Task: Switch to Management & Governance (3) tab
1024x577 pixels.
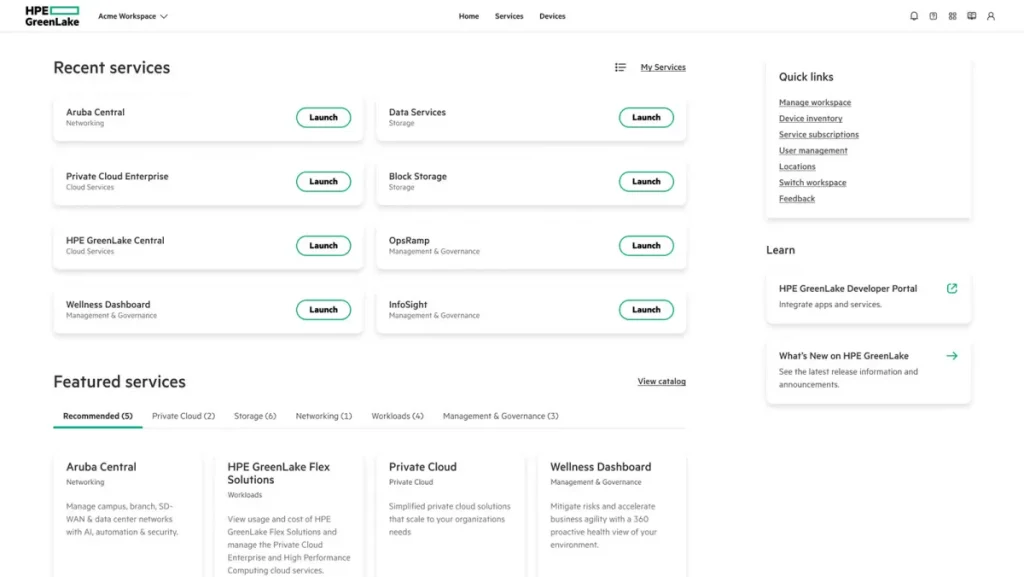Action: pyautogui.click(x=500, y=416)
